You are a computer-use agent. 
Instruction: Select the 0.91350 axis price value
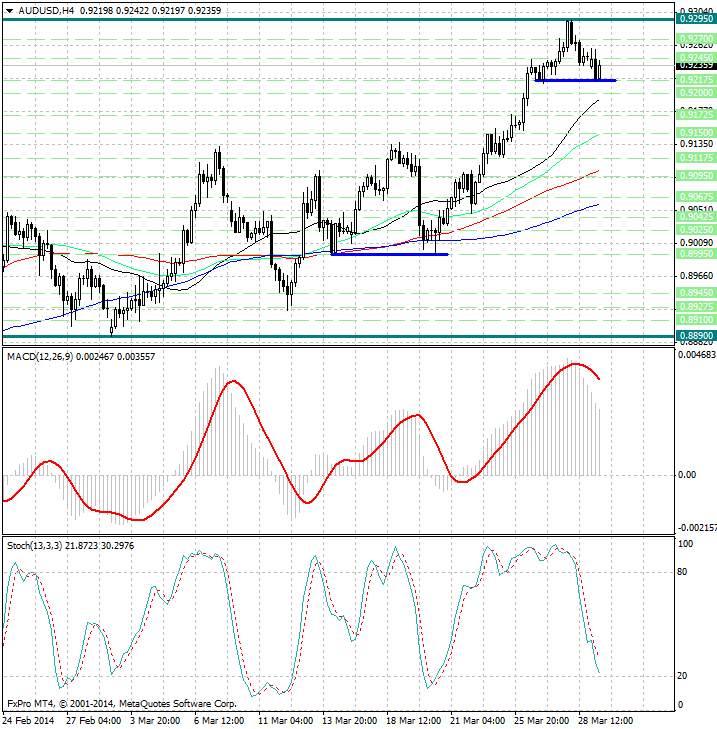click(696, 144)
